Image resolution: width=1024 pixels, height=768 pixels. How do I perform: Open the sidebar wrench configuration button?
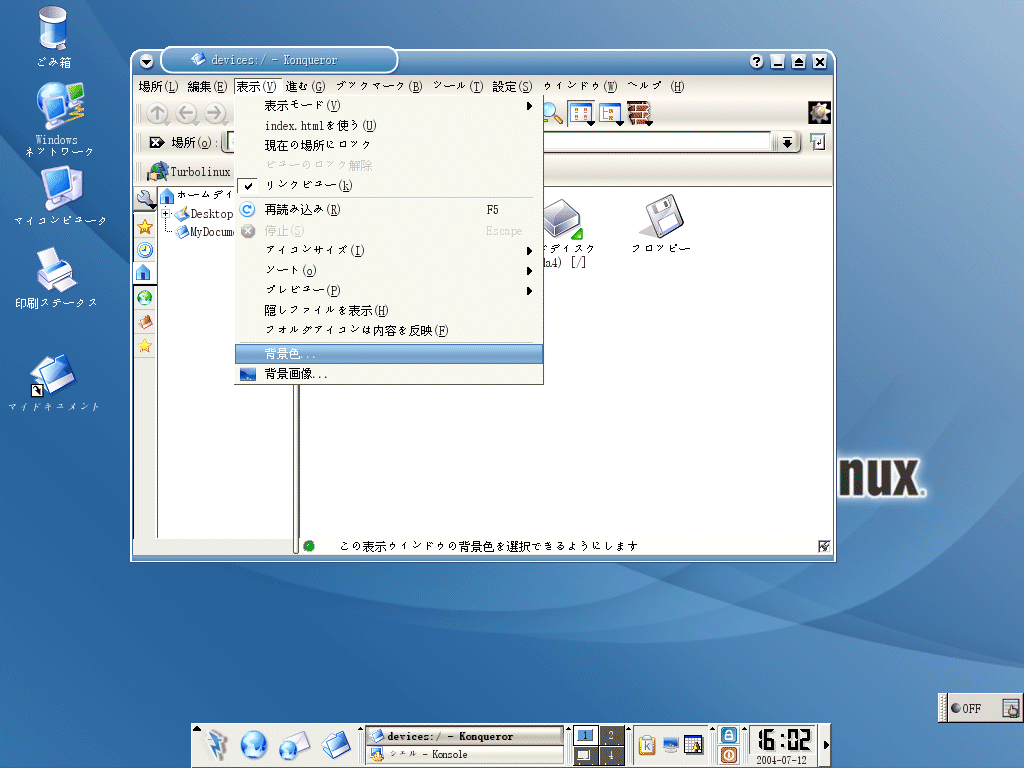point(145,199)
